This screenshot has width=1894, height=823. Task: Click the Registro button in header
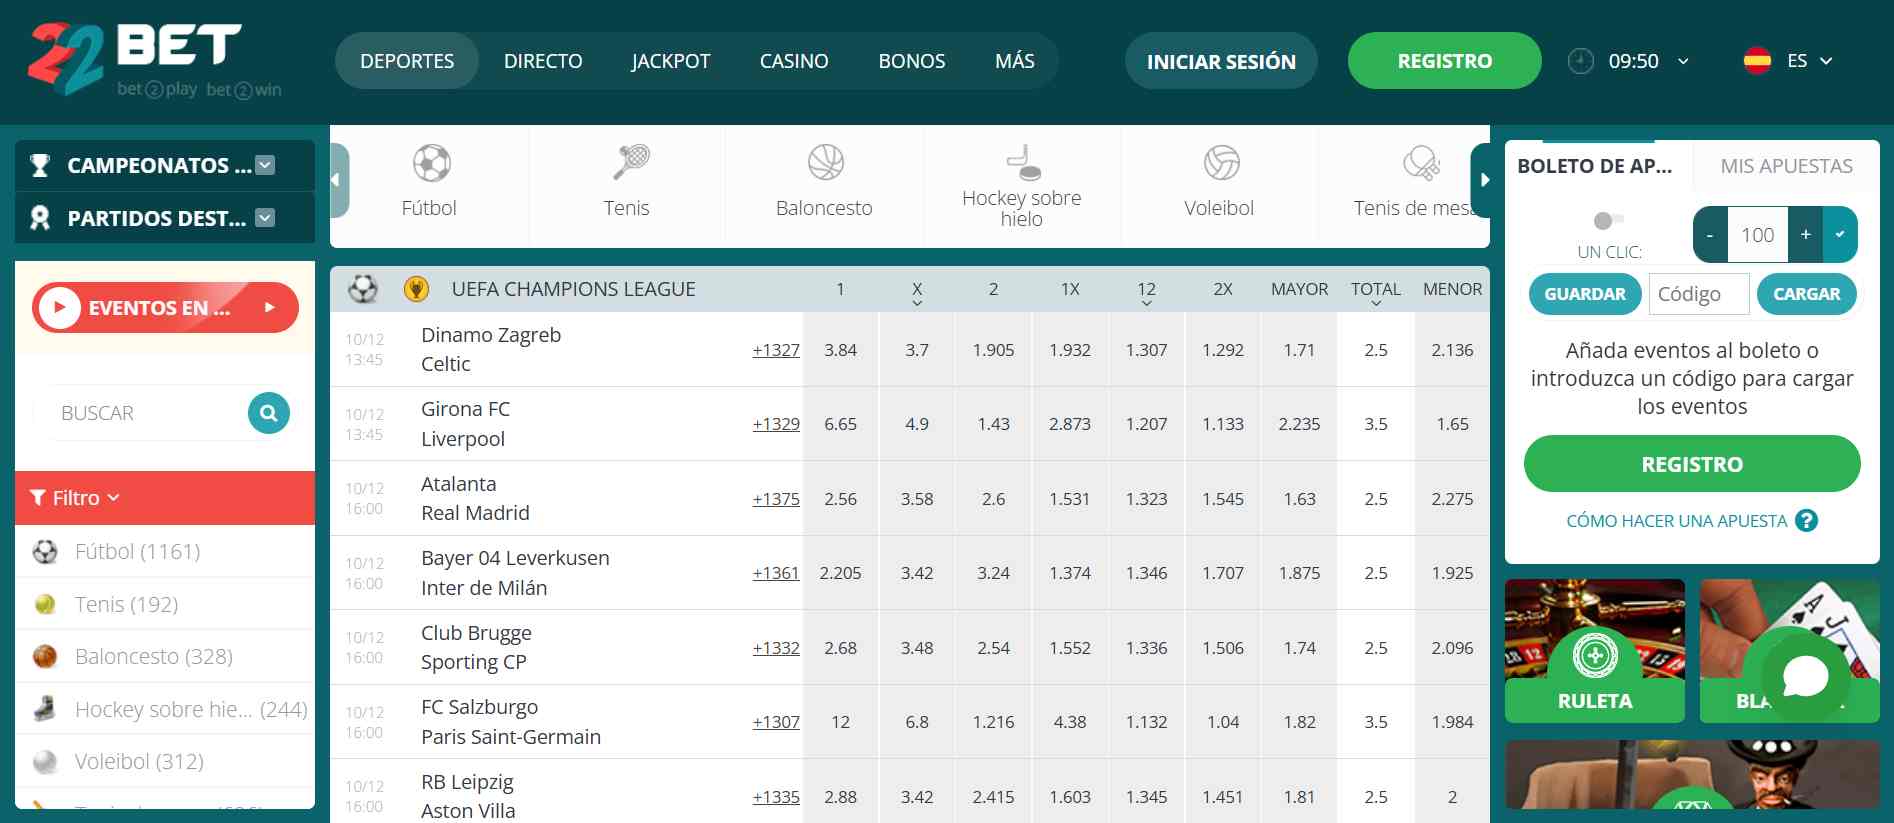(x=1444, y=61)
